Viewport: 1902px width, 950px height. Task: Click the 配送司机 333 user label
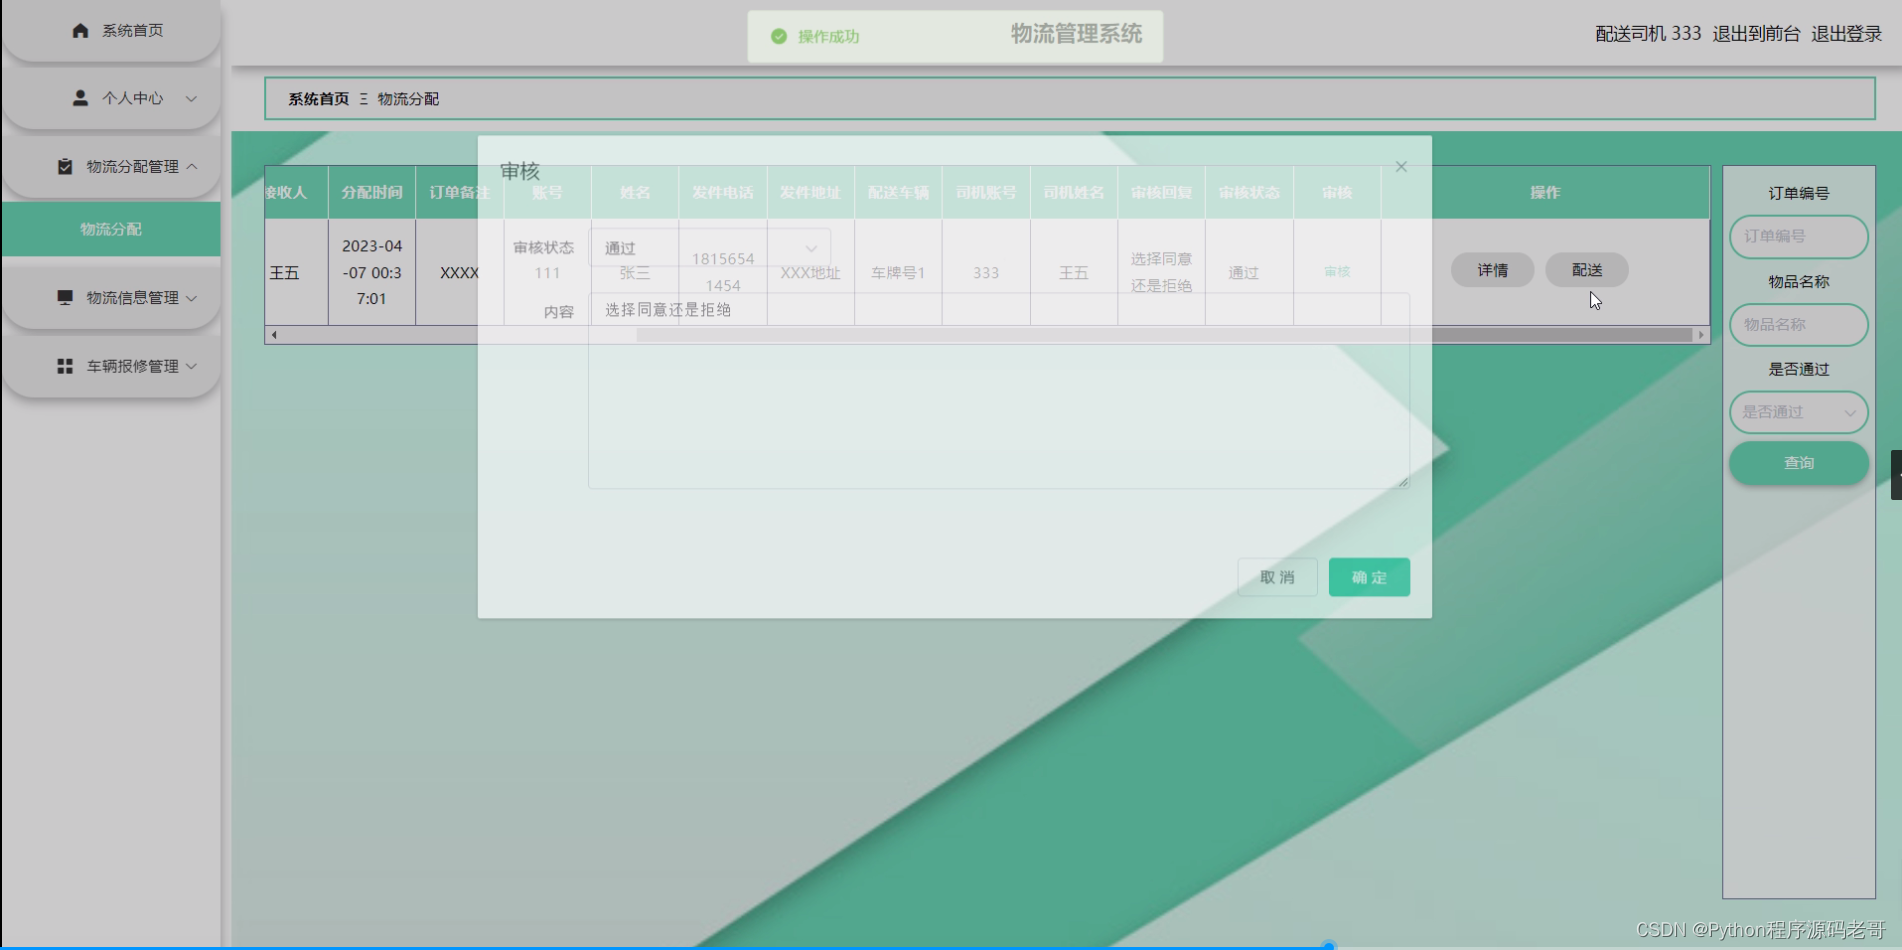click(x=1648, y=34)
